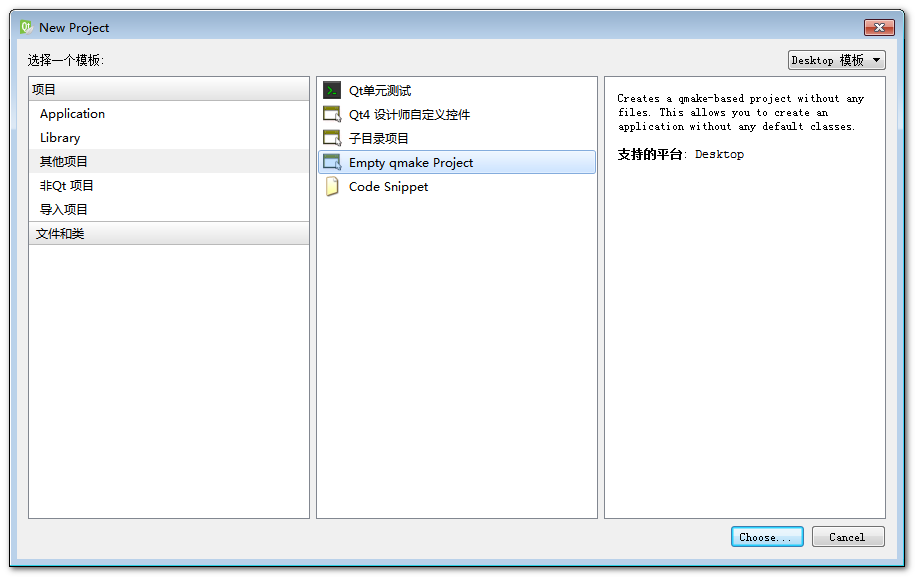Click the Choose... button
Viewport: 915px width, 577px height.
(767, 537)
